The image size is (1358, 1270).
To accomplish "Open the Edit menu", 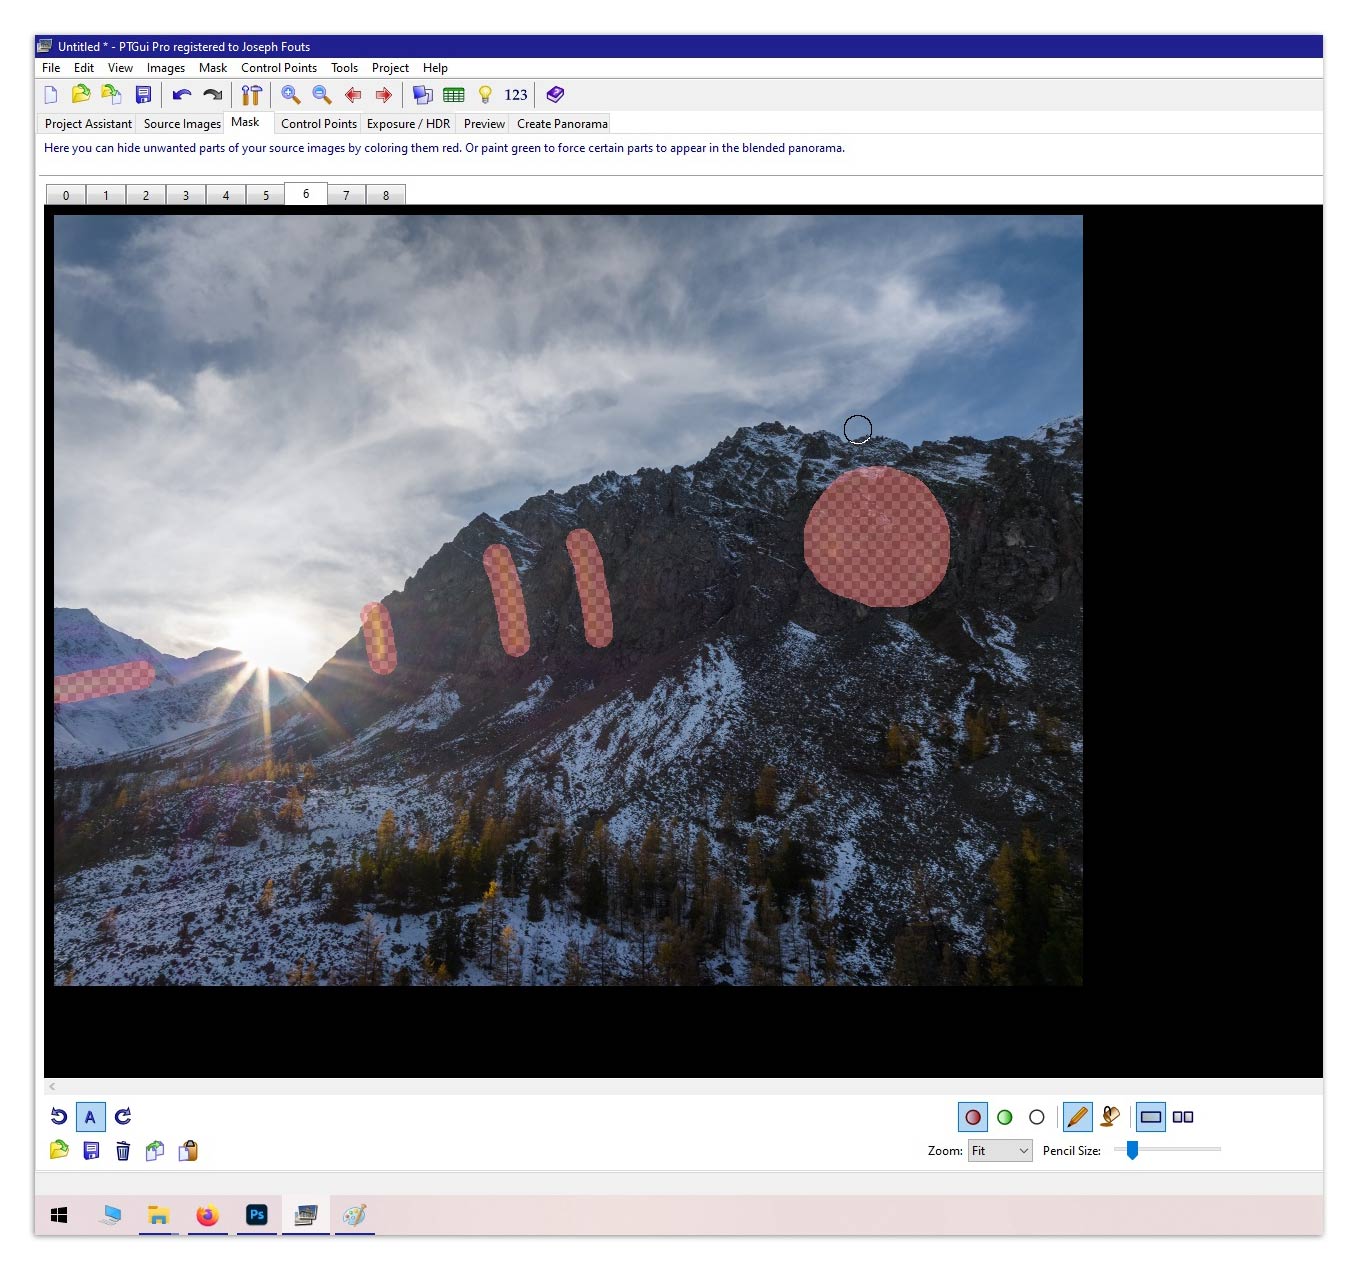I will pos(84,68).
